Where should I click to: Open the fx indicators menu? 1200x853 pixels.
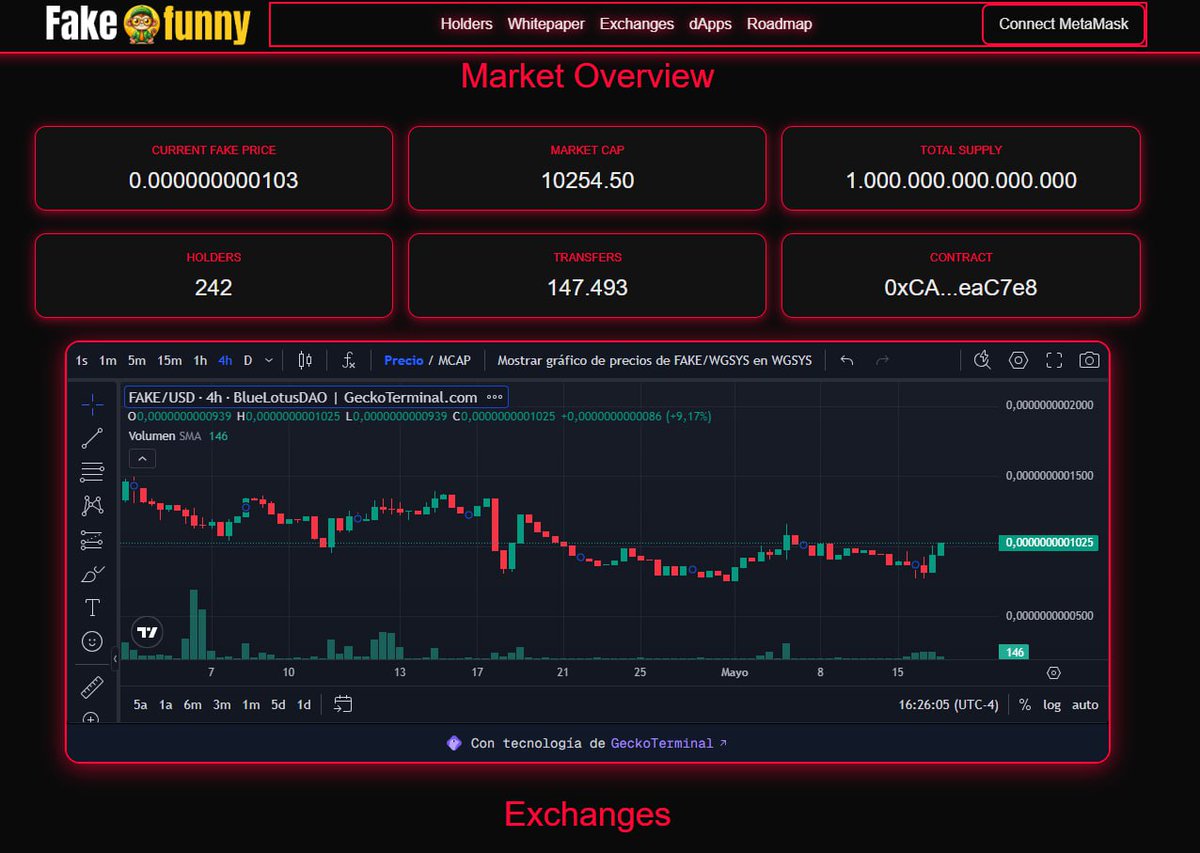(x=348, y=360)
